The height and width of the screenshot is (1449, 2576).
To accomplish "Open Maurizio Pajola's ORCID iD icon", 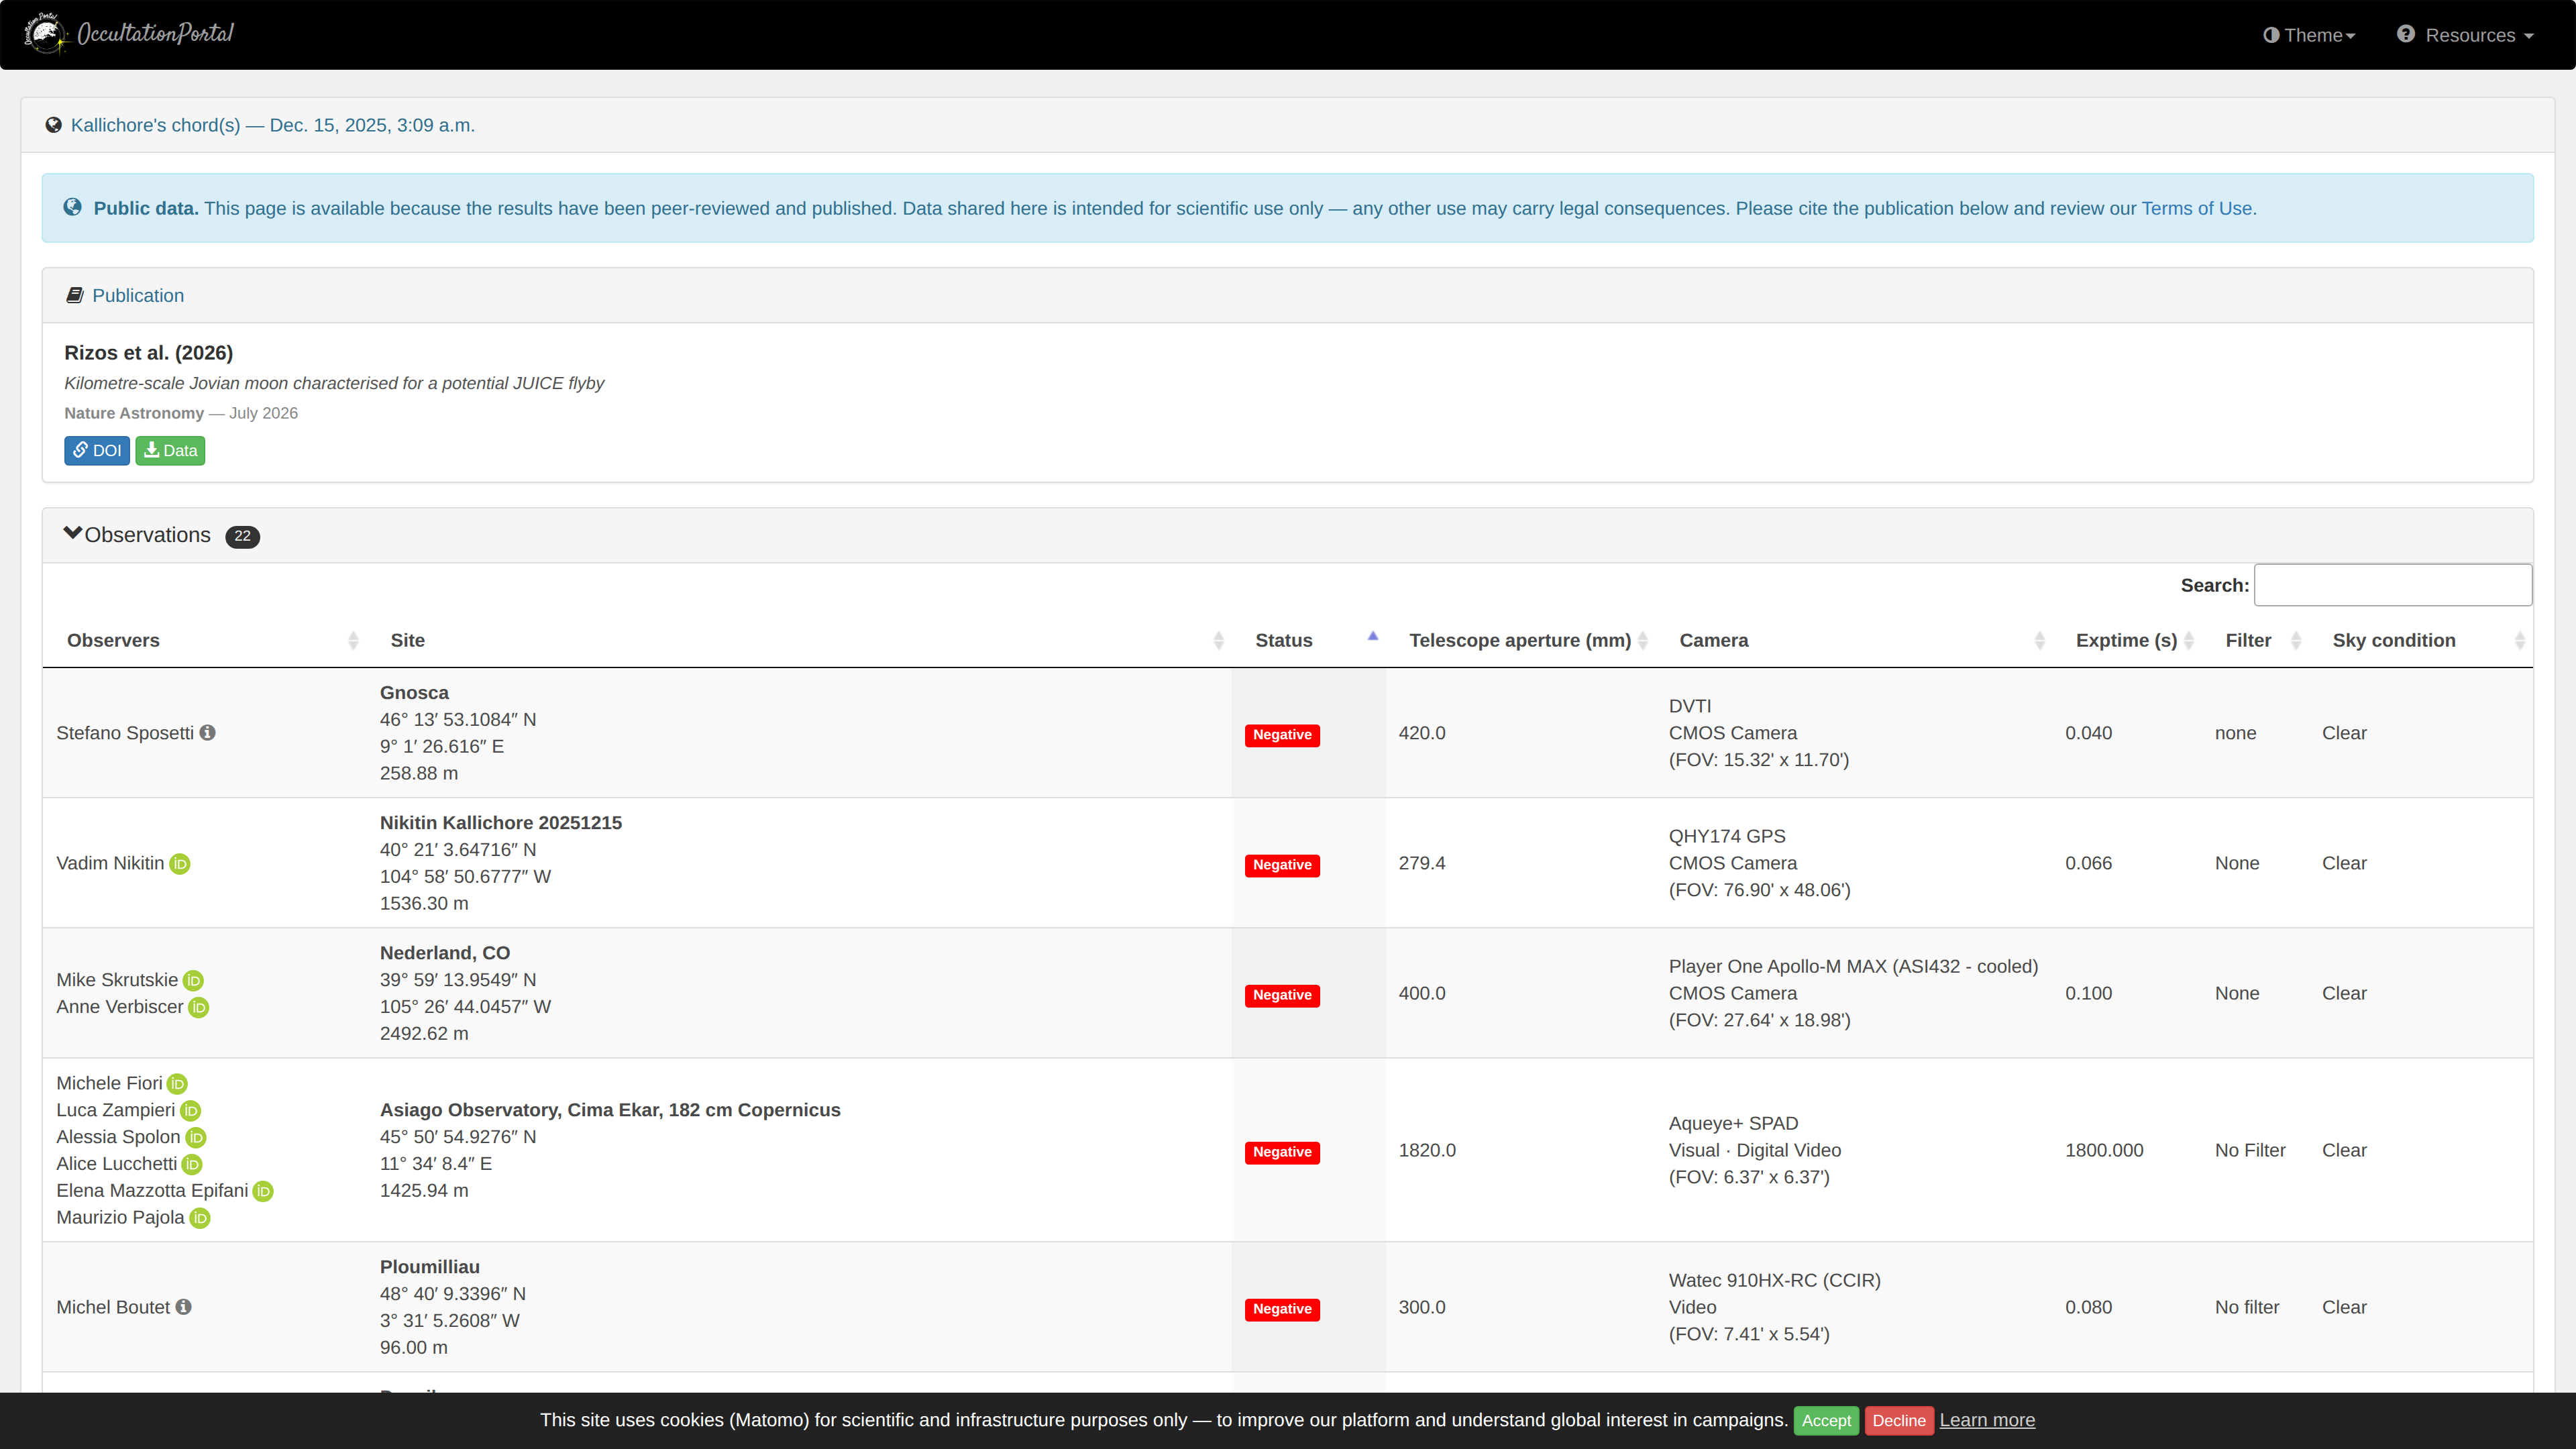I will pyautogui.click(x=200, y=1218).
